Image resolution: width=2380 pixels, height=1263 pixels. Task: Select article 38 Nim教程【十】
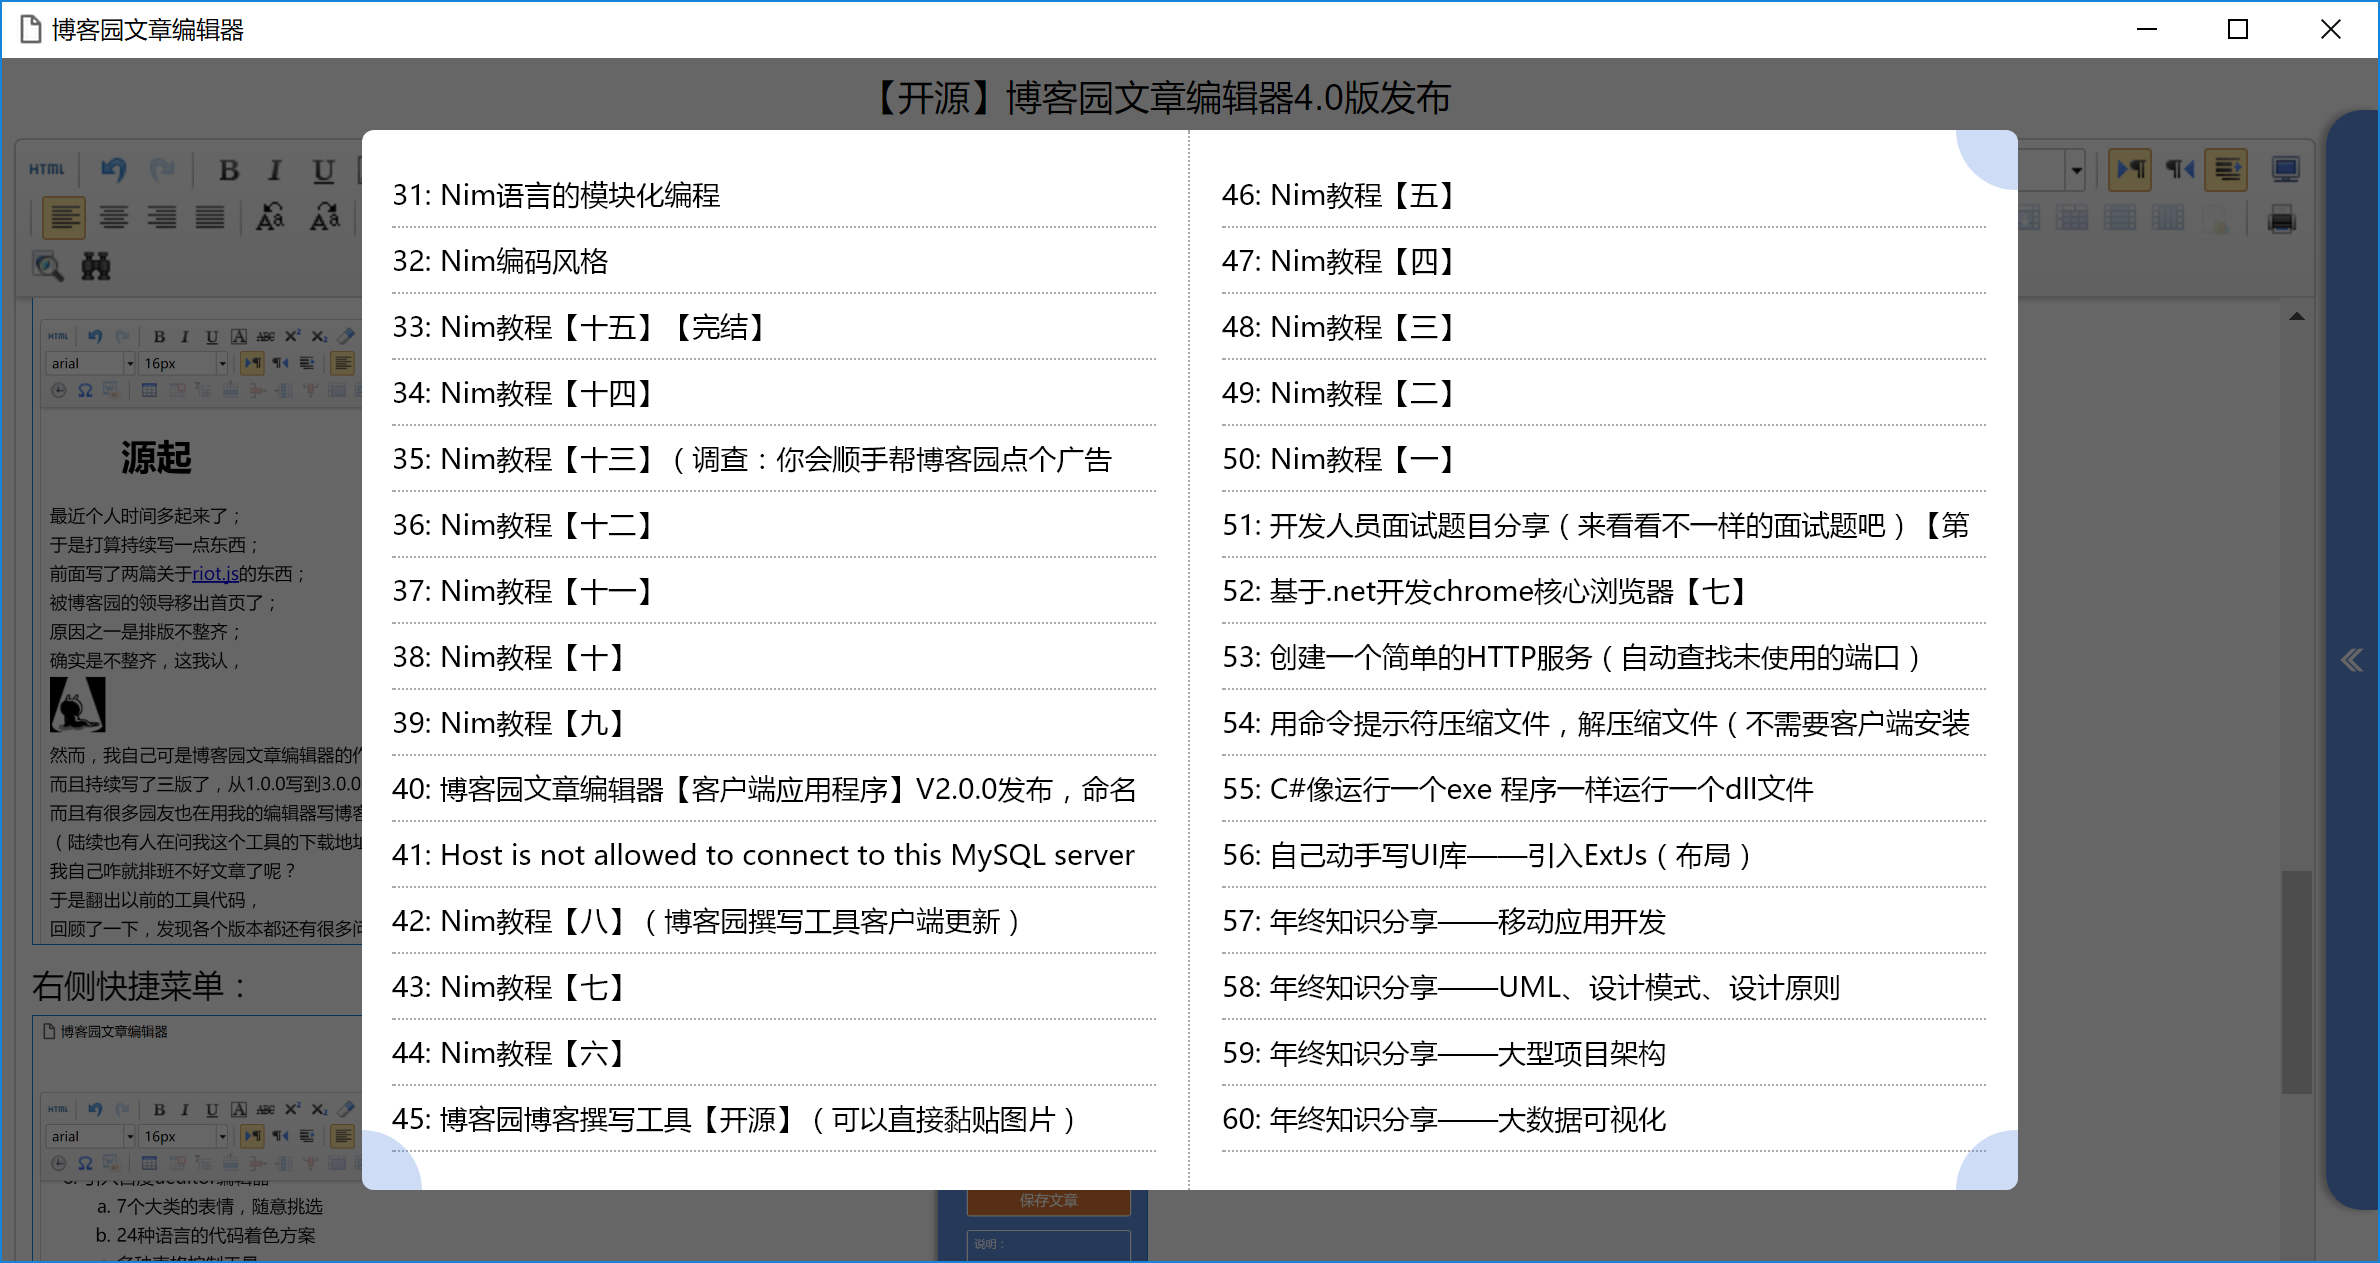click(774, 657)
